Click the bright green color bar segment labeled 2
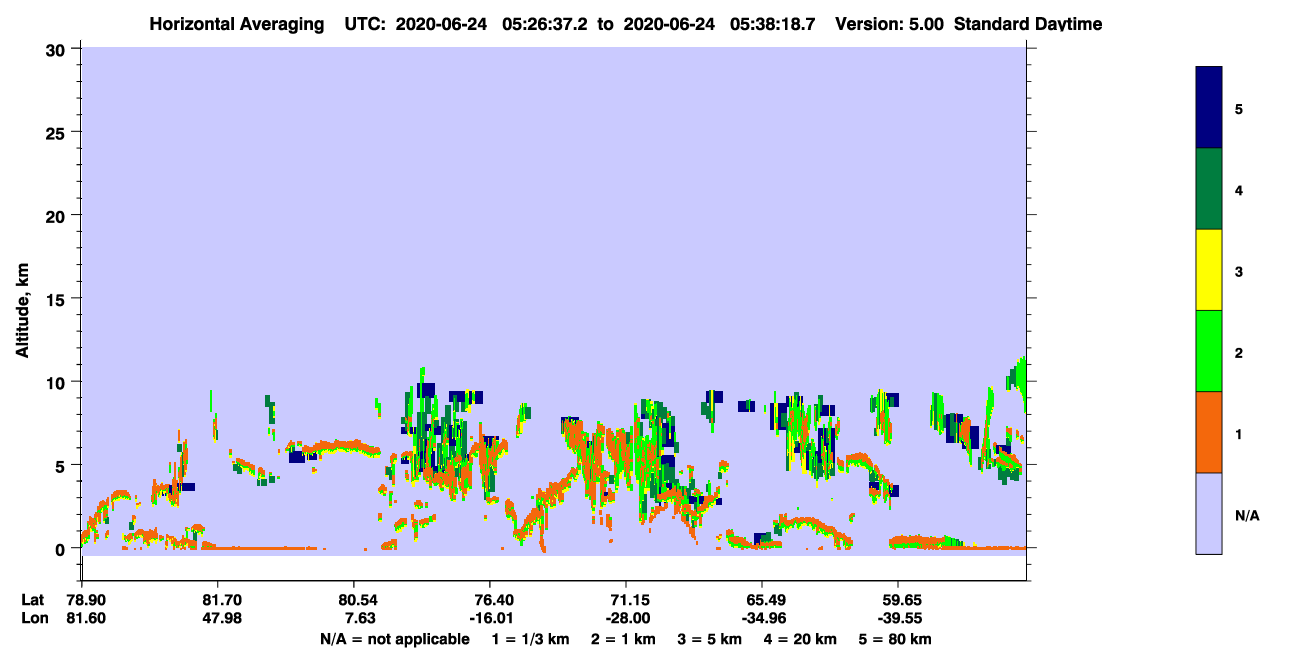1300x667 pixels. [x=1208, y=351]
